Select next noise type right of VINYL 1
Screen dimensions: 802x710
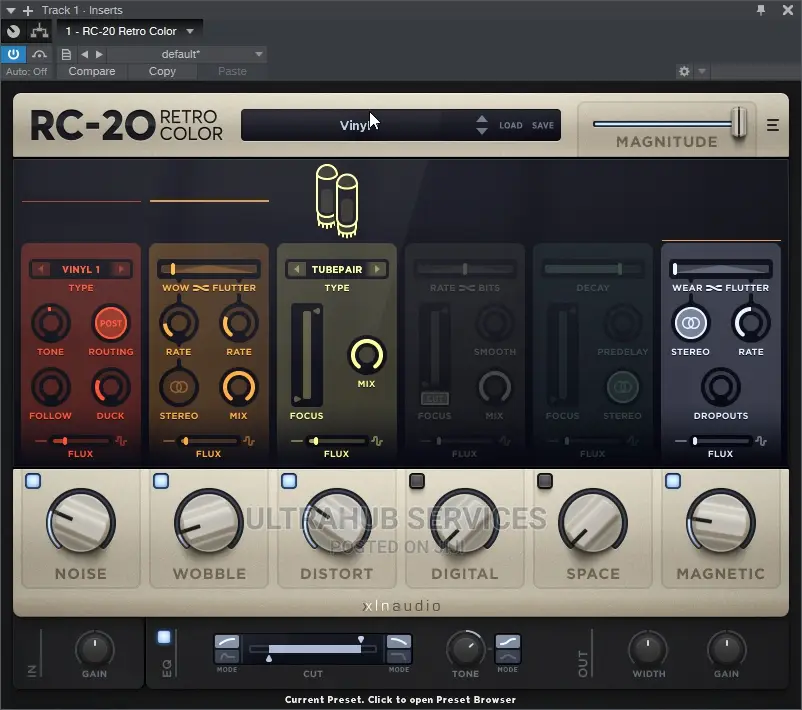pos(121,269)
